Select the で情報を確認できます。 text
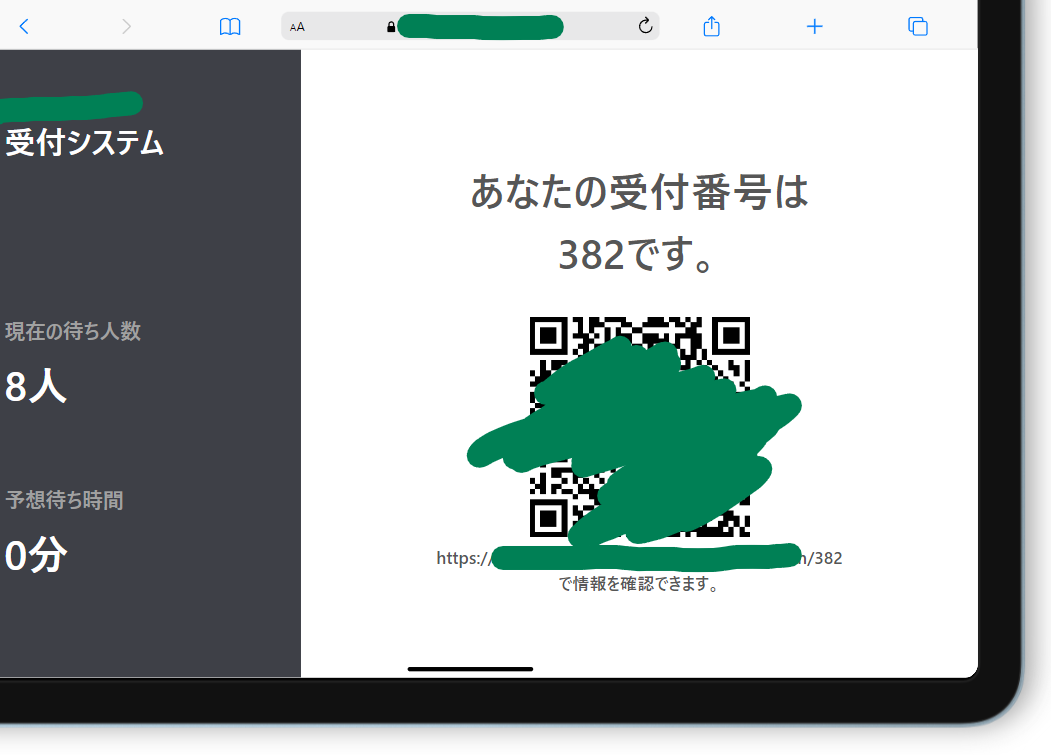This screenshot has width=1051, height=755. [x=639, y=584]
